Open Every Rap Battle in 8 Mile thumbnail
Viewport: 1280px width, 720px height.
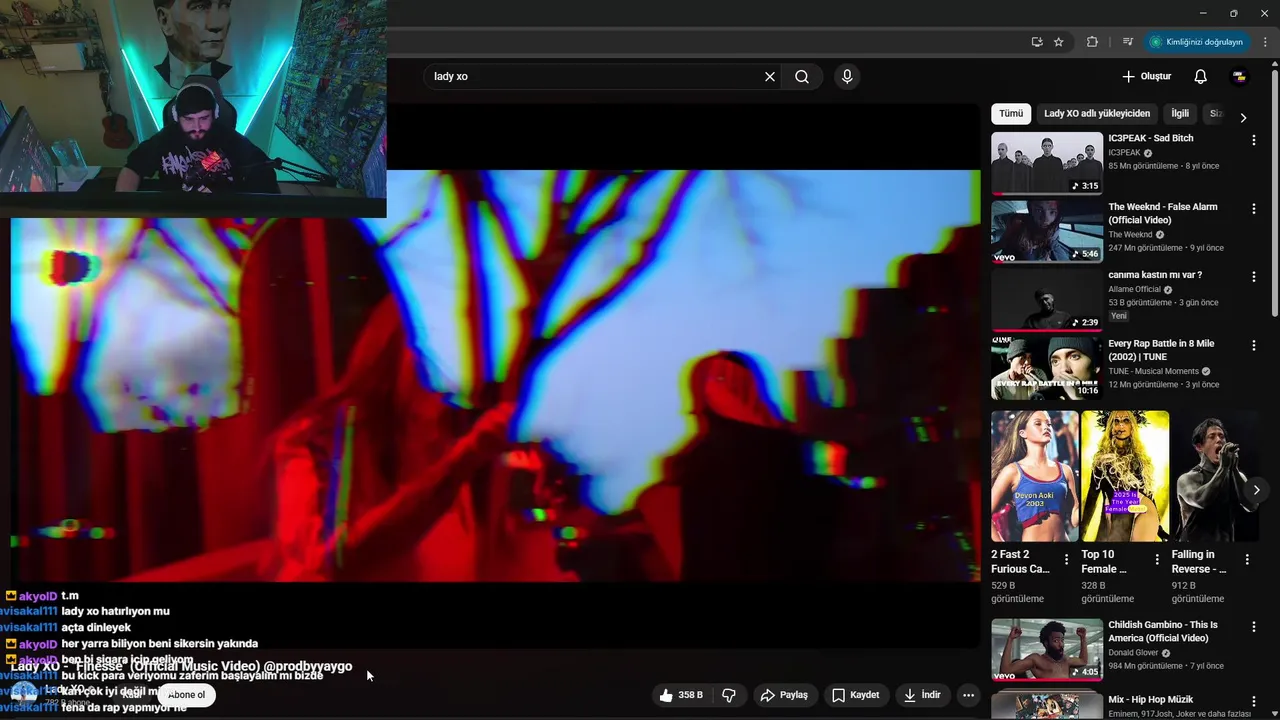tap(1047, 369)
